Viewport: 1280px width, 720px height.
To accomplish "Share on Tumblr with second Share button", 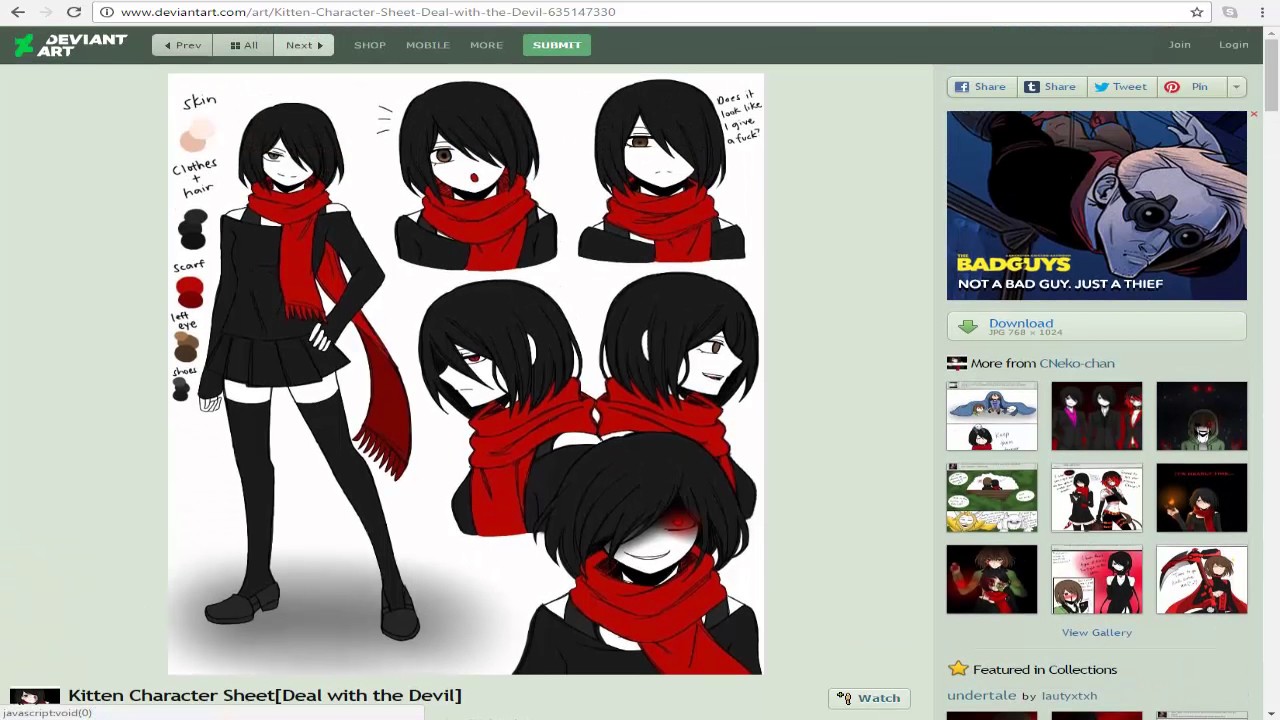I will click(x=1050, y=87).
